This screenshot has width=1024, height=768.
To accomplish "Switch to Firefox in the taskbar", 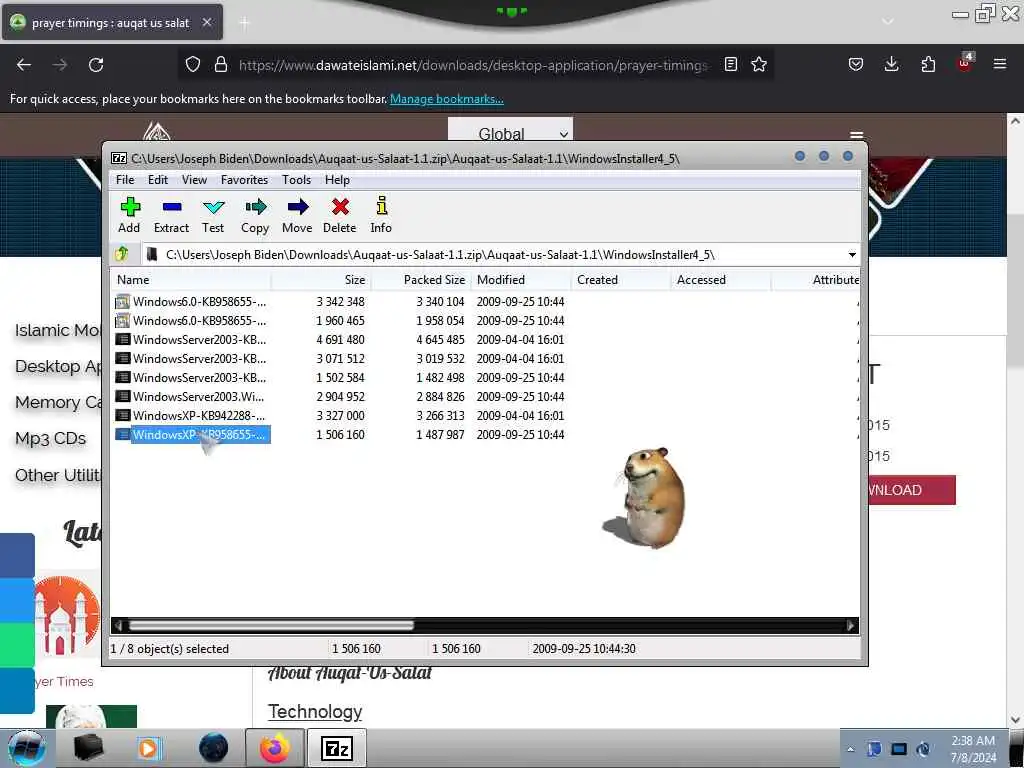I will coord(274,748).
